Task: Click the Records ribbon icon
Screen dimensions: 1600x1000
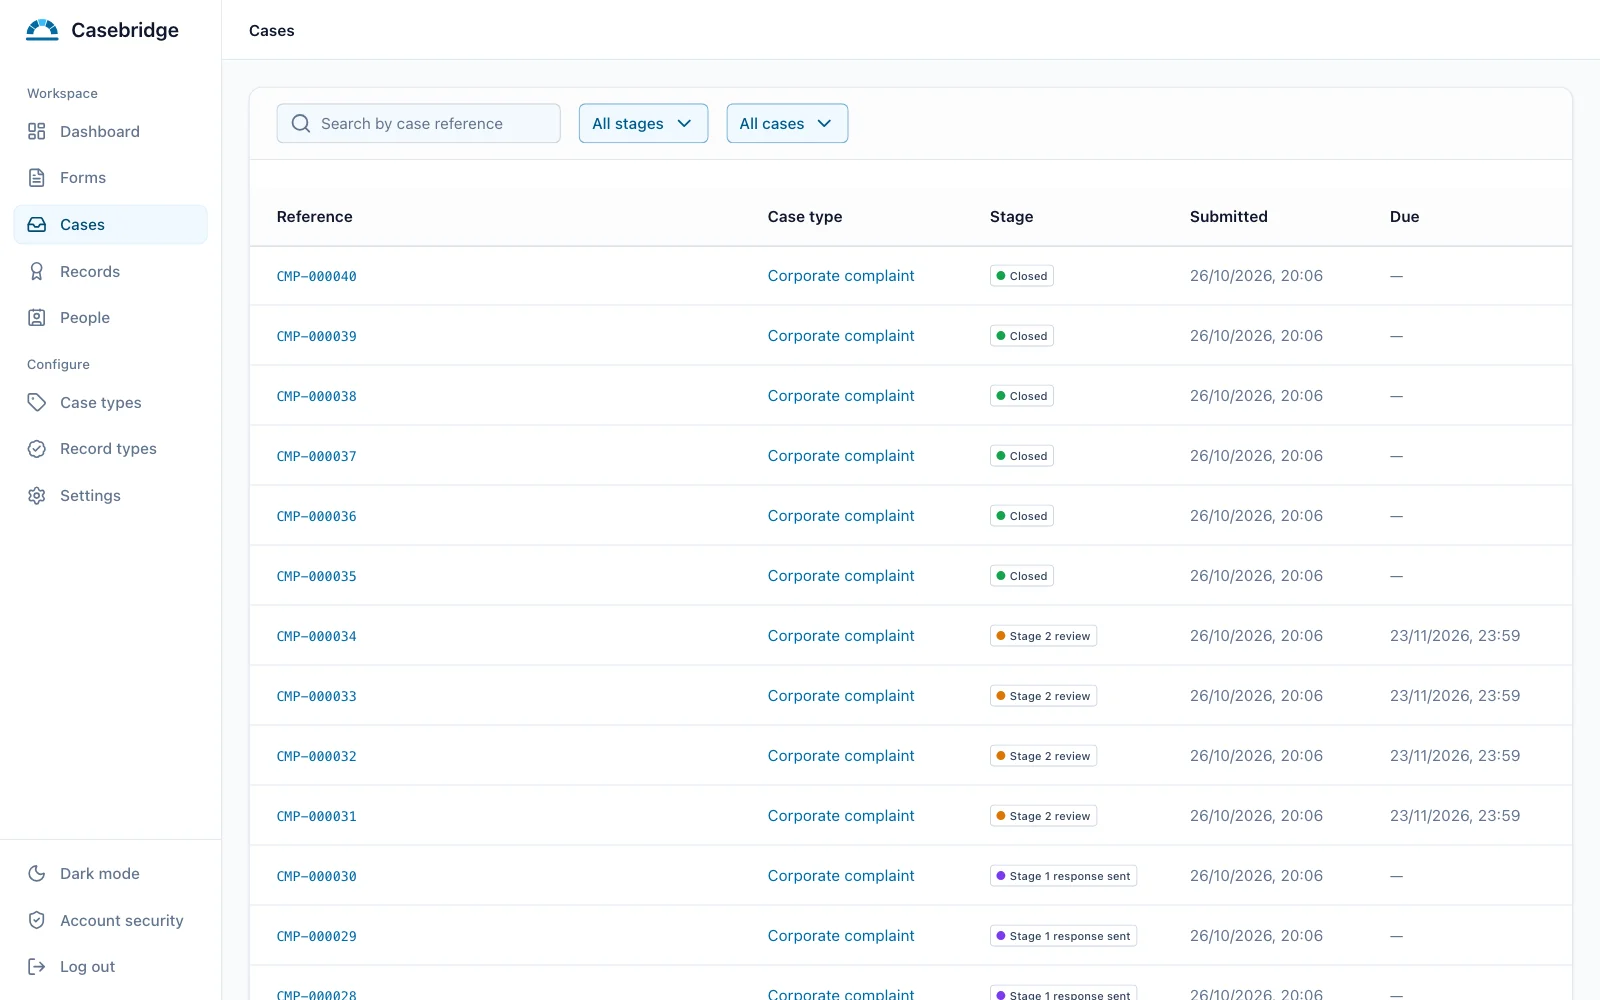Action: (x=37, y=271)
